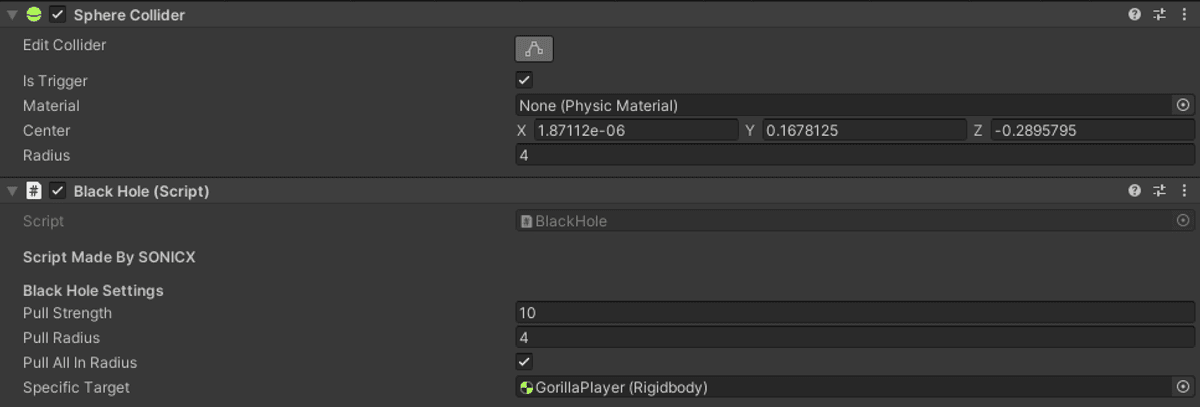
Task: Uncheck Pull All In Radius
Action: 524,362
